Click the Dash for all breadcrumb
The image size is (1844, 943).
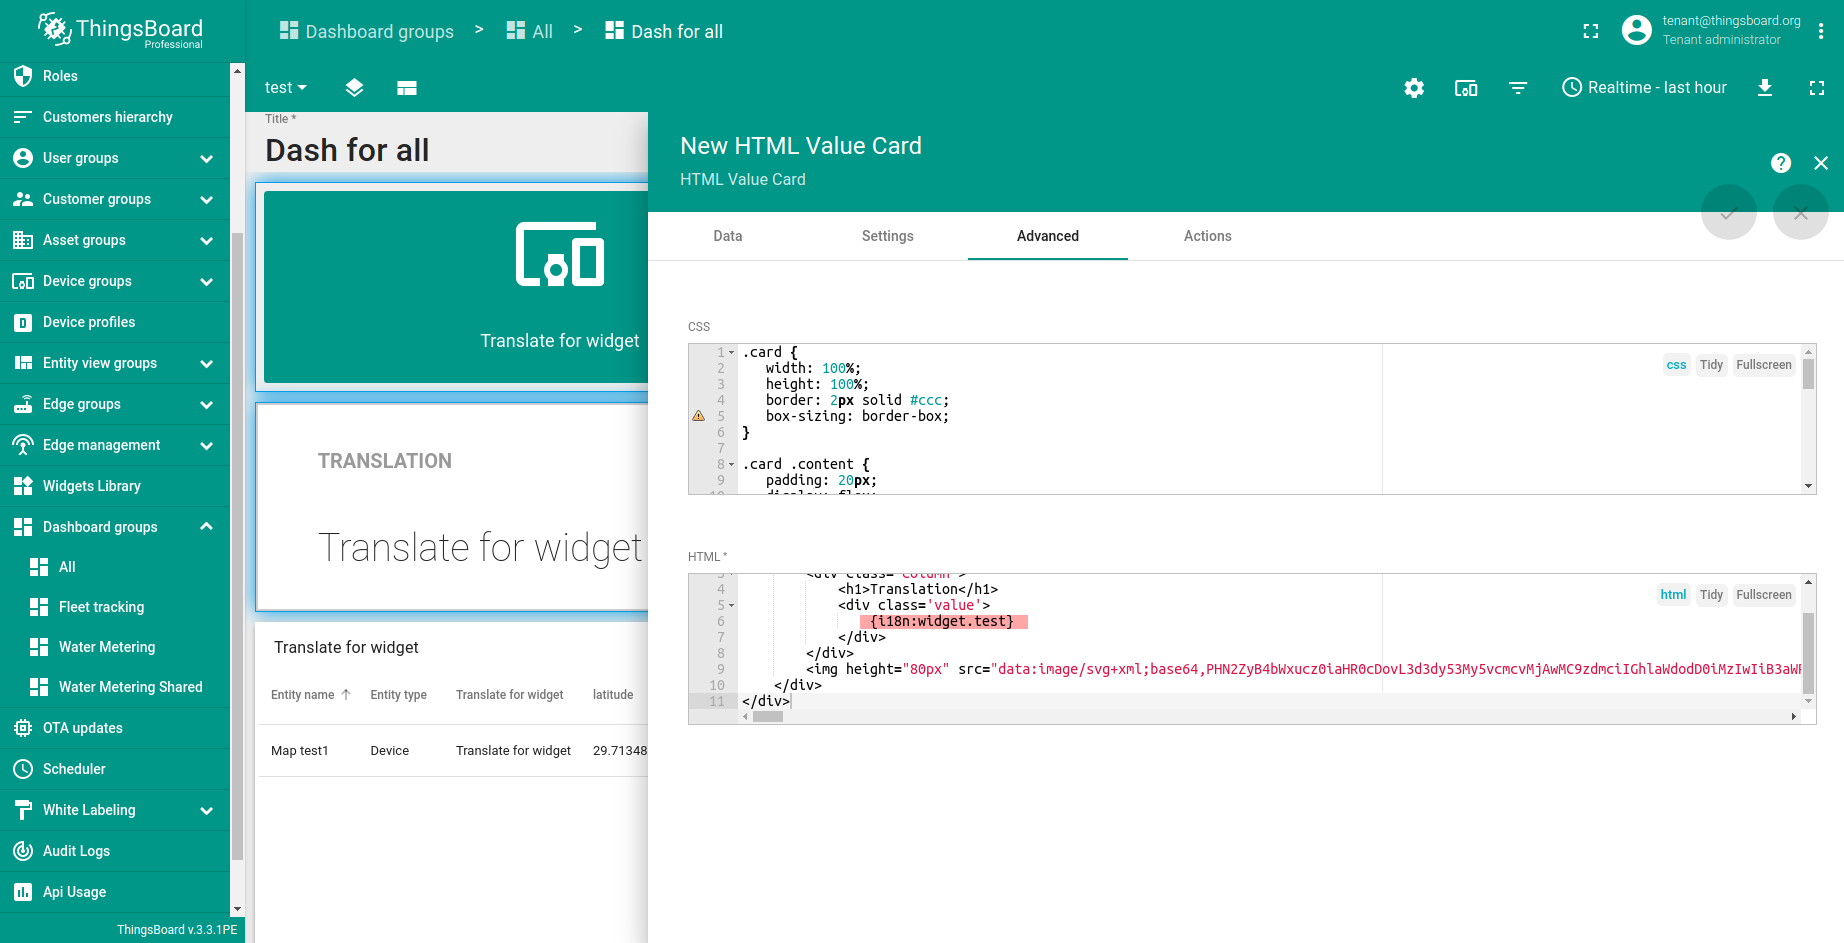[x=664, y=31]
